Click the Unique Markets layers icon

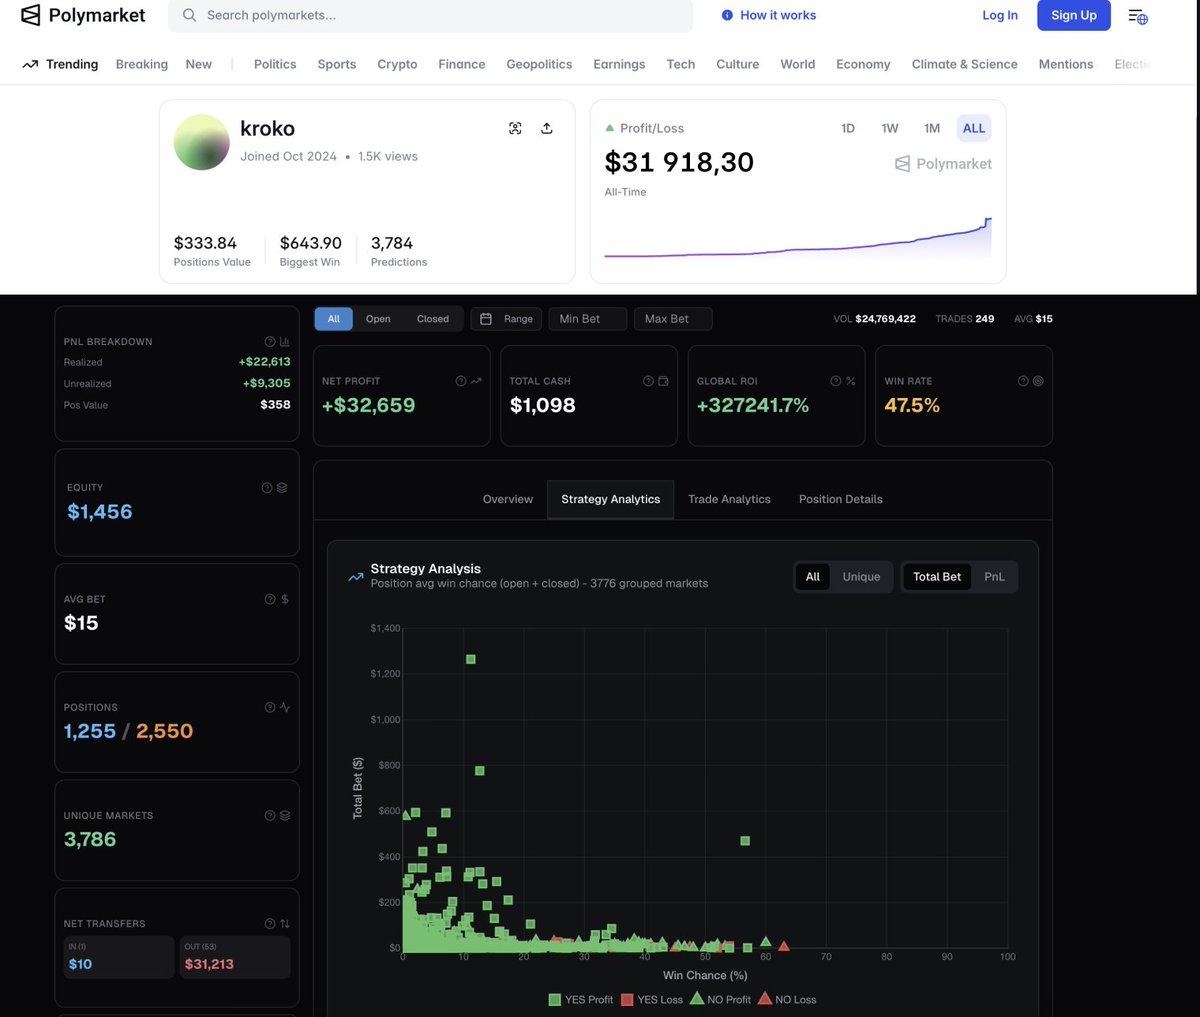[285, 816]
